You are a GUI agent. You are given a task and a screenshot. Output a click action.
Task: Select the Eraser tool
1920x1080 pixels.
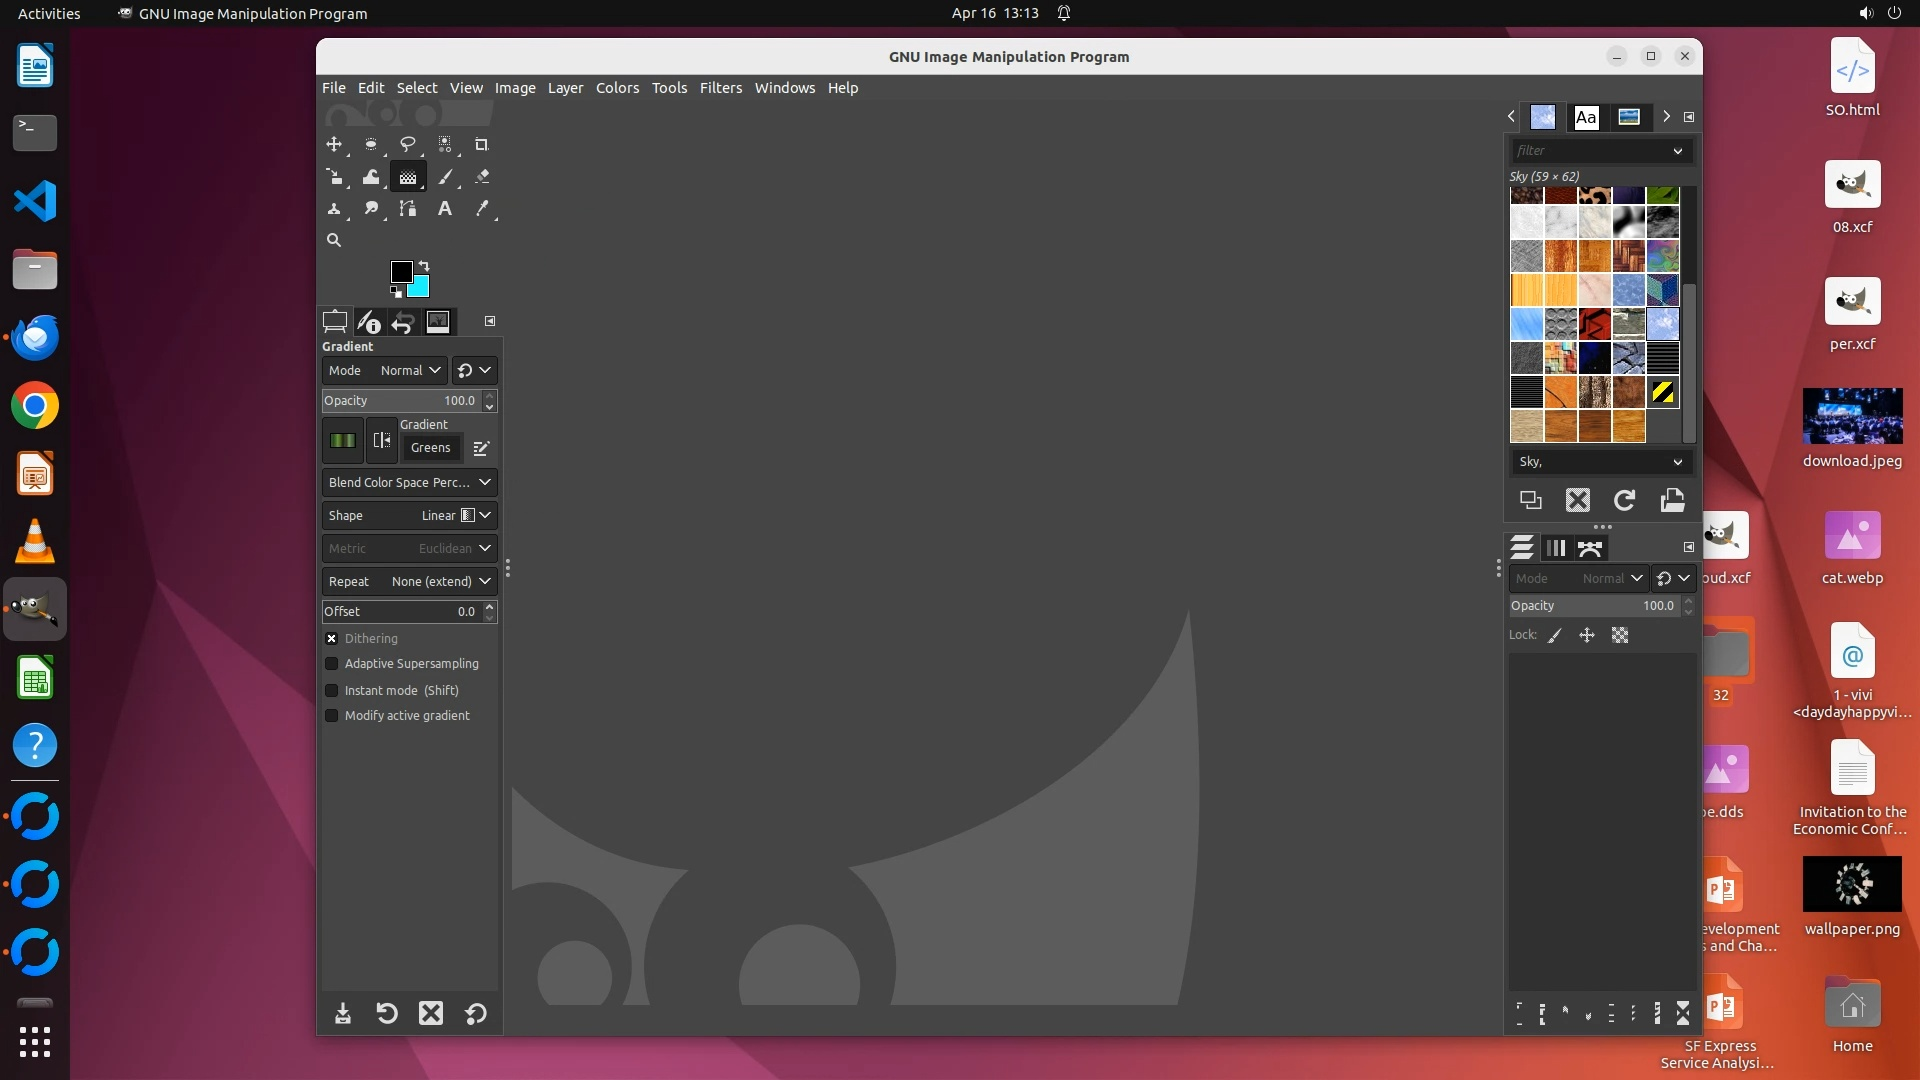(482, 177)
